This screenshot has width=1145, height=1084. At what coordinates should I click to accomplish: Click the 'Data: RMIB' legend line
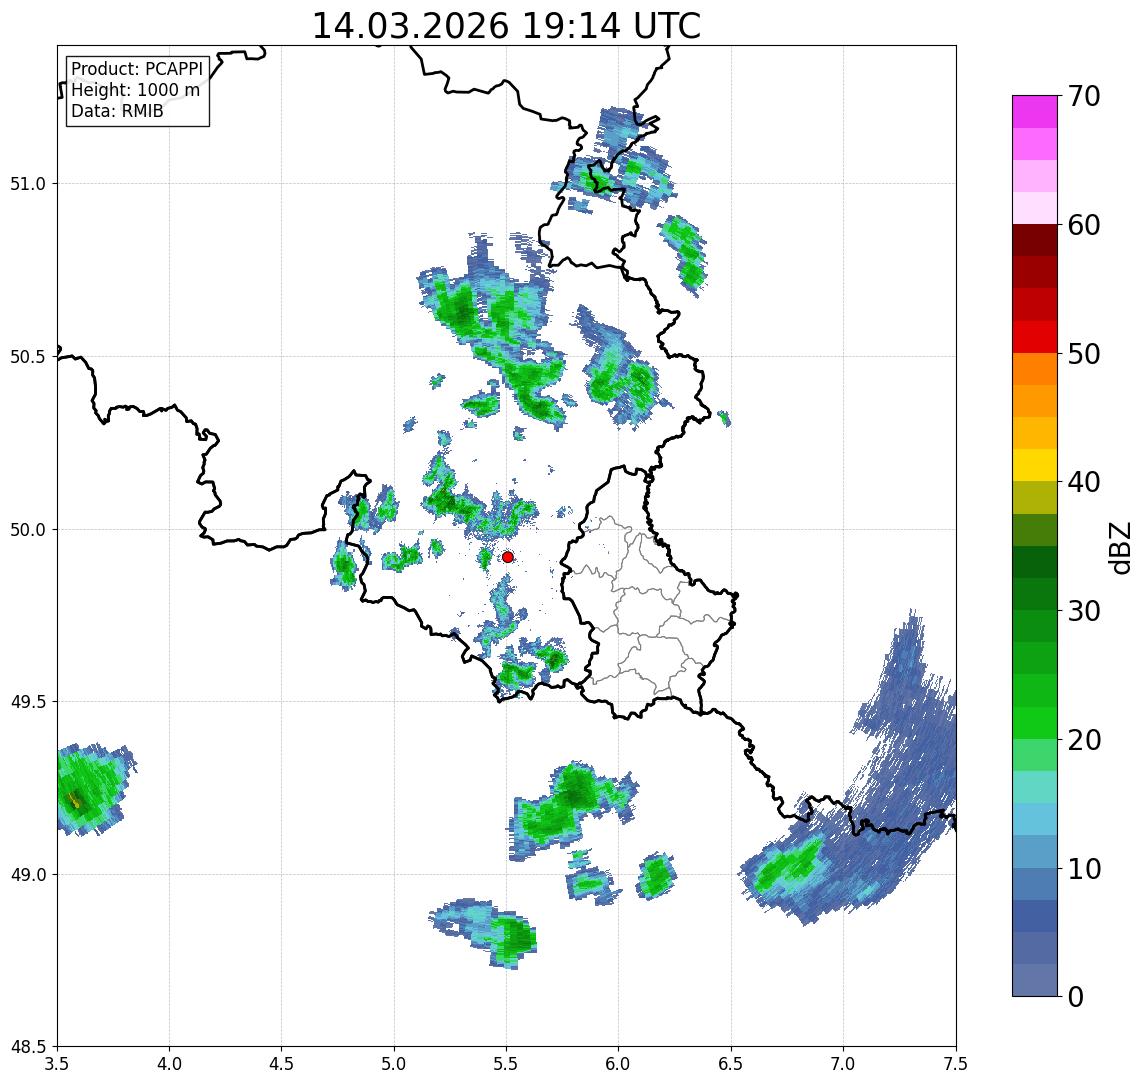tap(117, 111)
